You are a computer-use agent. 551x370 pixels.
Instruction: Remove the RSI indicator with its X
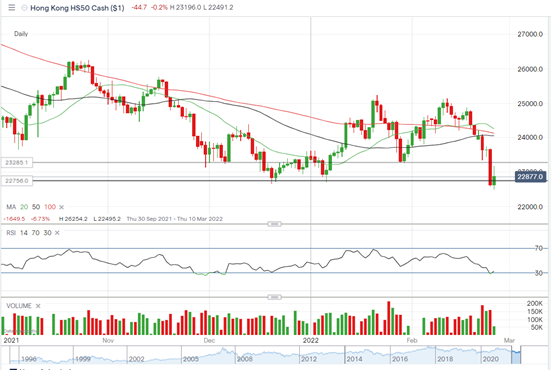[x=57, y=233]
